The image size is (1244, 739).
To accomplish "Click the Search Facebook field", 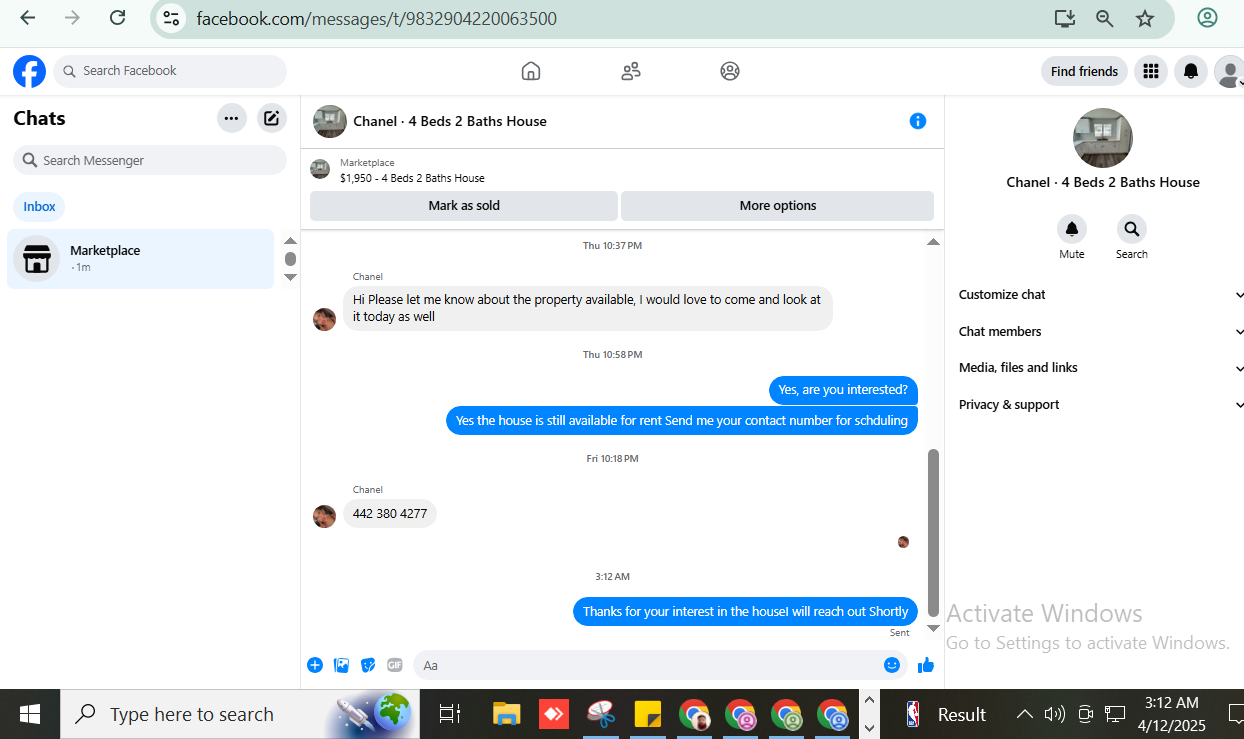I will click(x=170, y=71).
